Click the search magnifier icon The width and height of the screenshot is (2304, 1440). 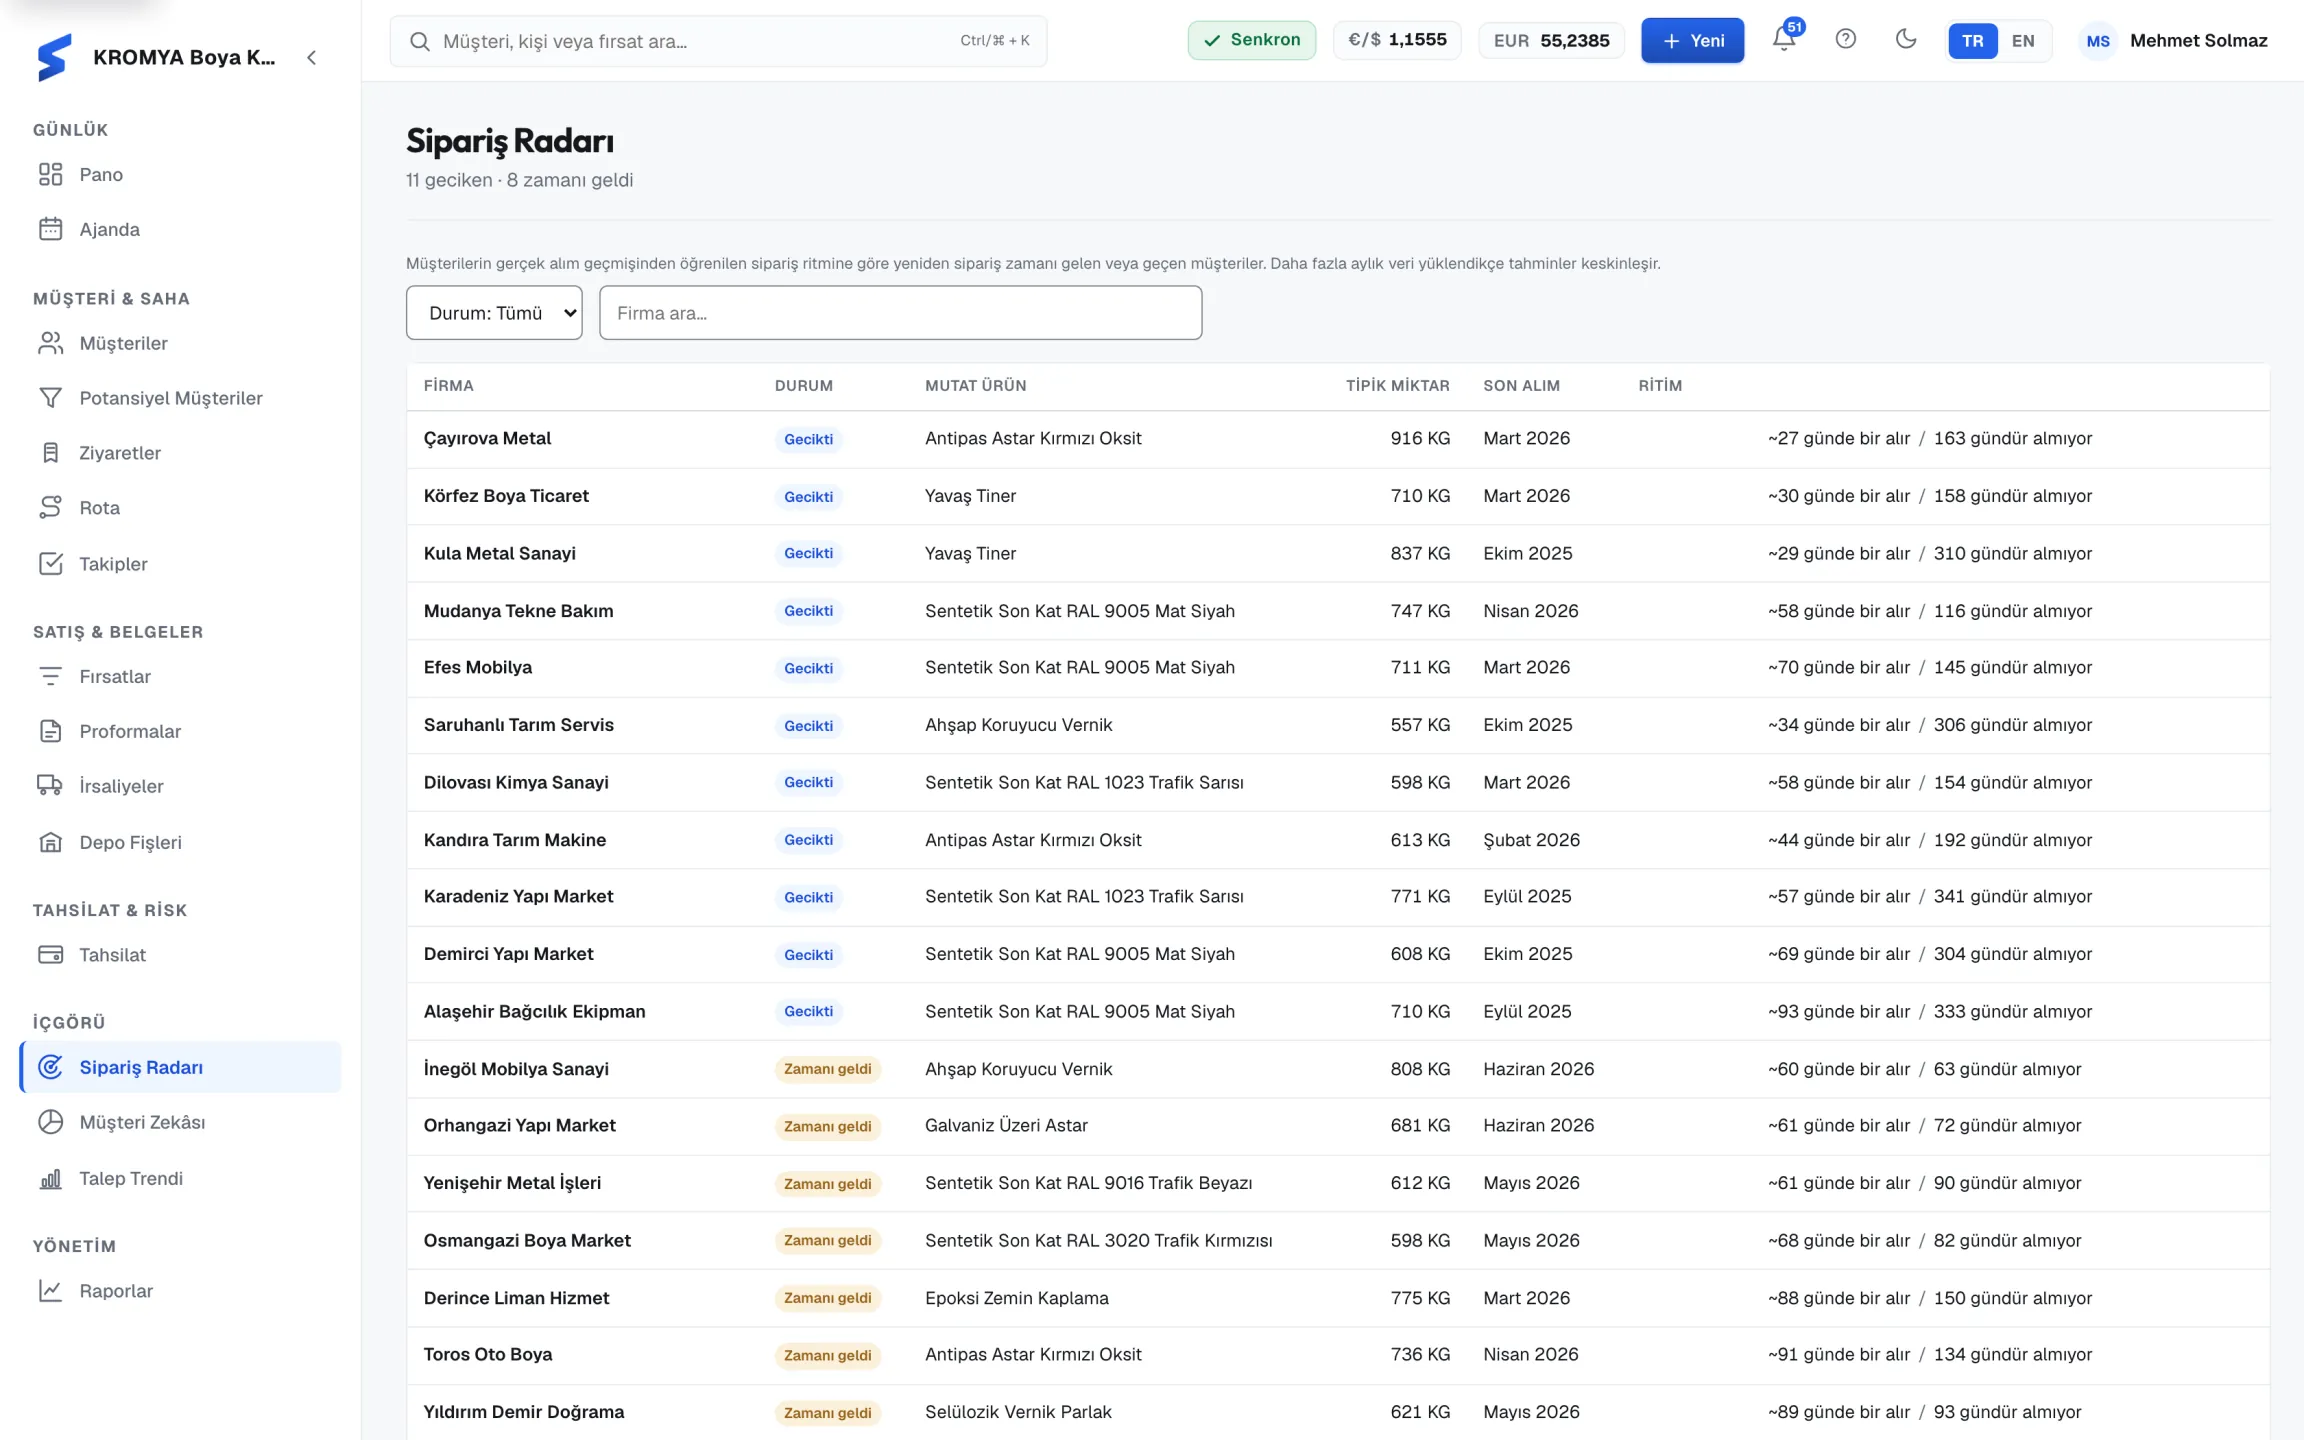[x=420, y=41]
